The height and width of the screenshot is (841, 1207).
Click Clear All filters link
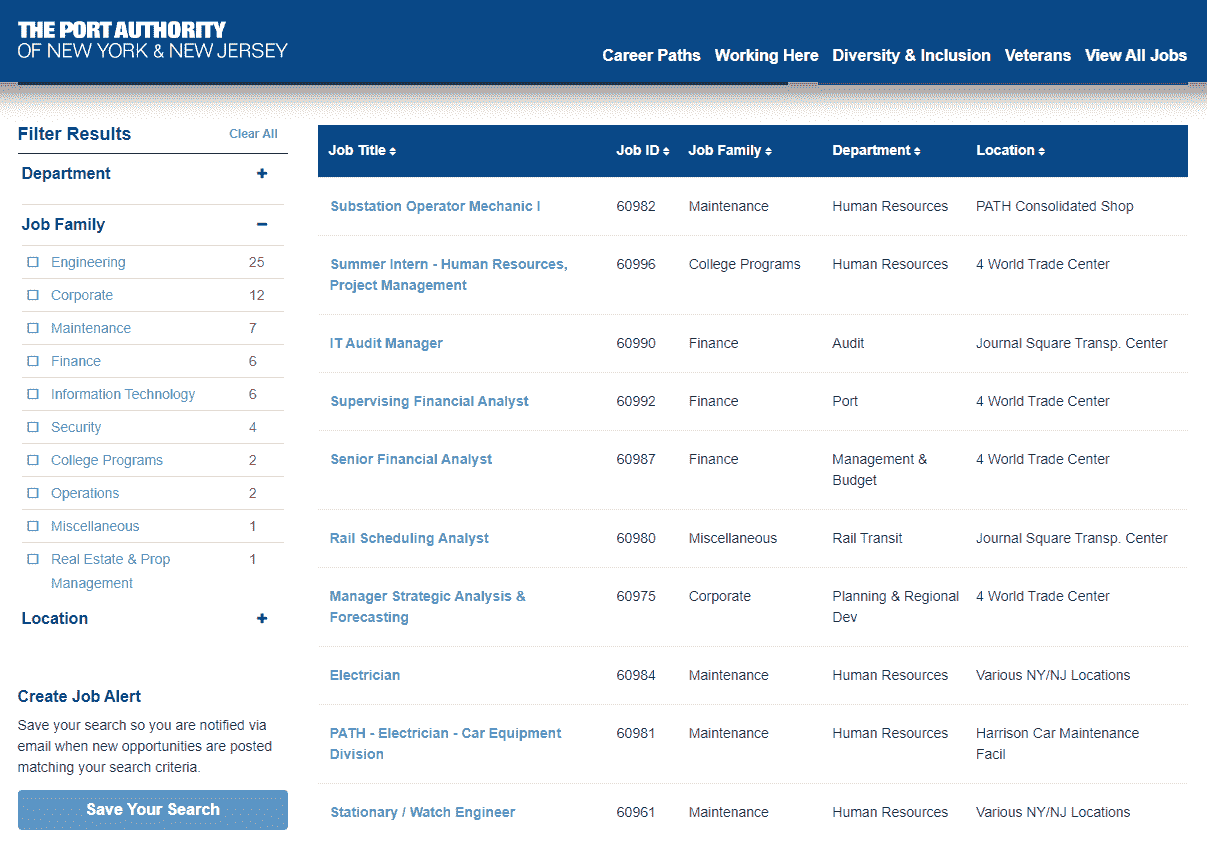253,134
